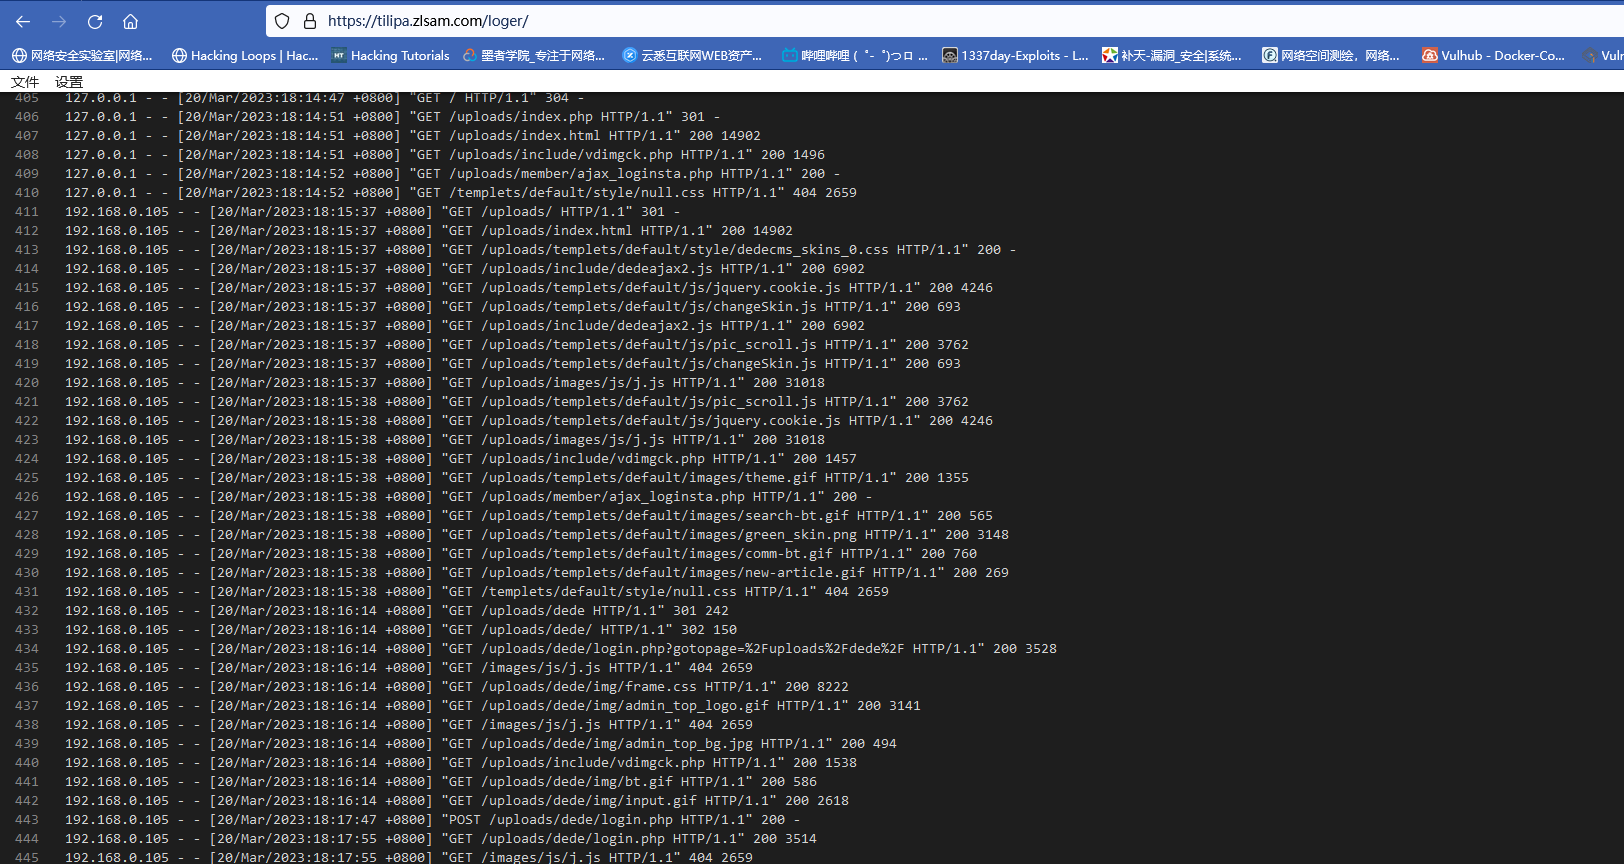Click the shield tracking protection icon
The width and height of the screenshot is (1624, 864).
tap(282, 21)
